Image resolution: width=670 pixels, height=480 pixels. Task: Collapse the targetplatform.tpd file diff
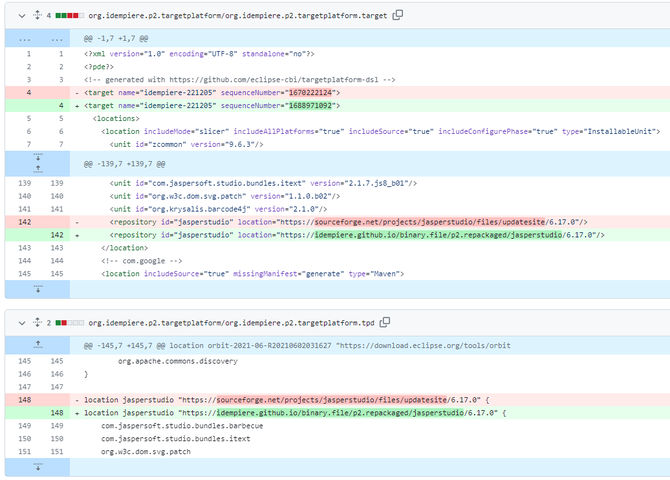click(x=22, y=323)
